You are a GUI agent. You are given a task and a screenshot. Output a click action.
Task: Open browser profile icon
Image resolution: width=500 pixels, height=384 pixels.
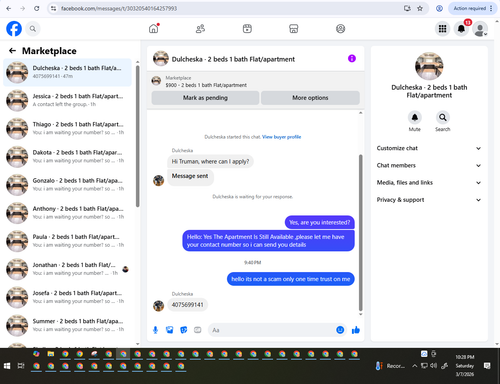pos(439,8)
